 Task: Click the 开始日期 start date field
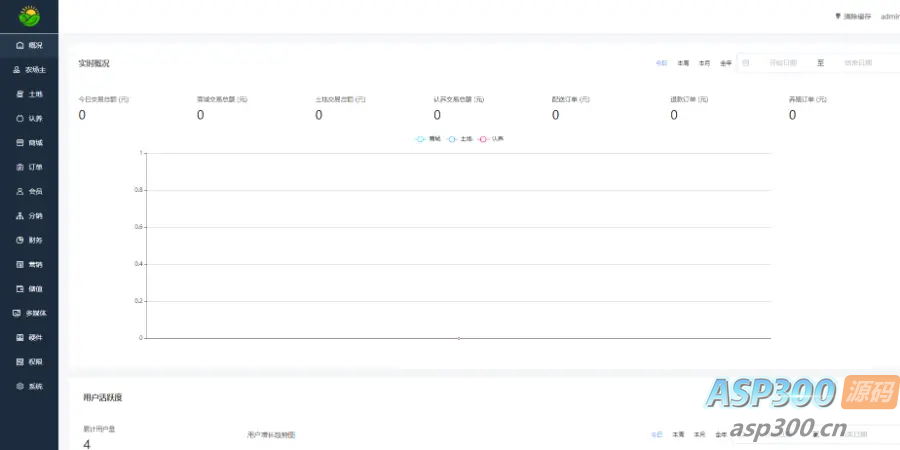(782, 63)
